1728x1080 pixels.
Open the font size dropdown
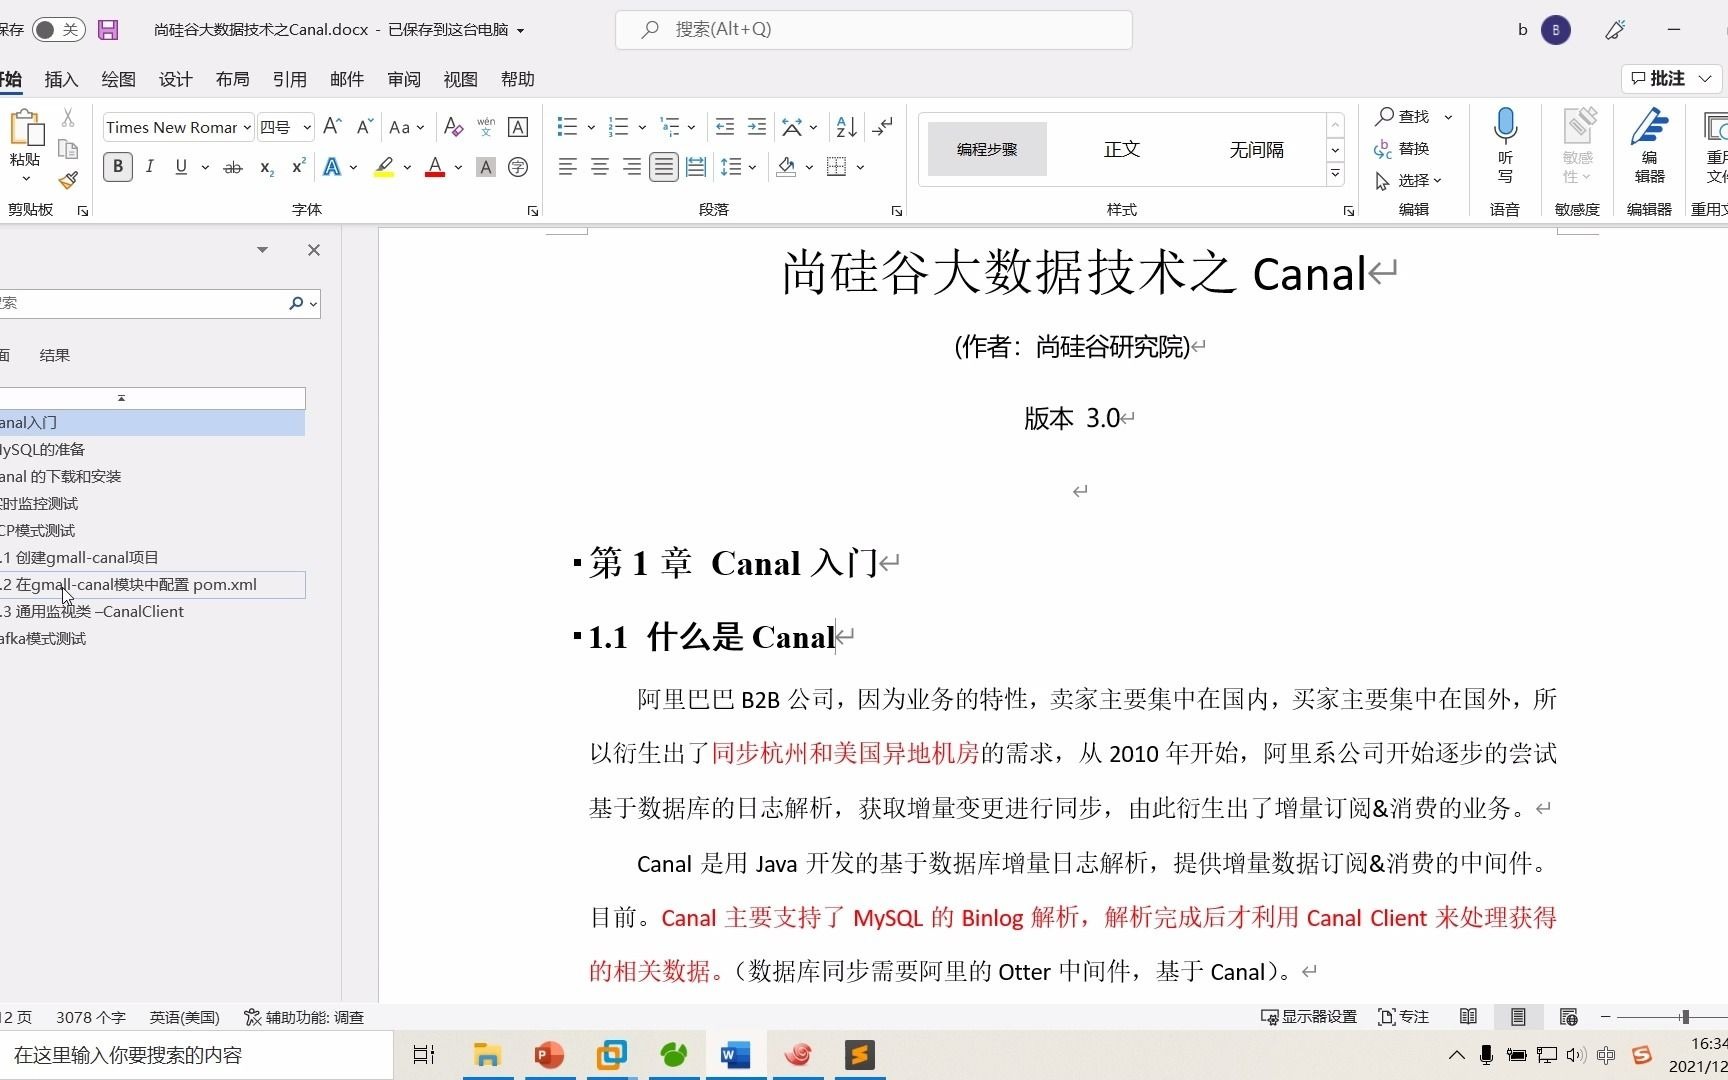(307, 127)
